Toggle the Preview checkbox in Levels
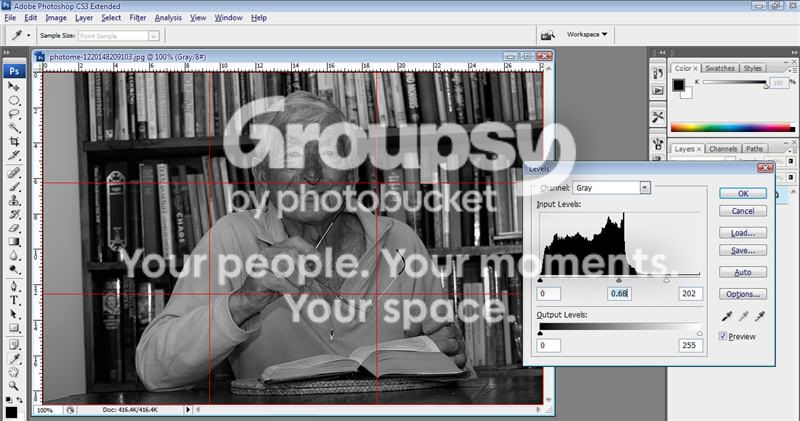Viewport: 800px width, 421px height. [722, 336]
